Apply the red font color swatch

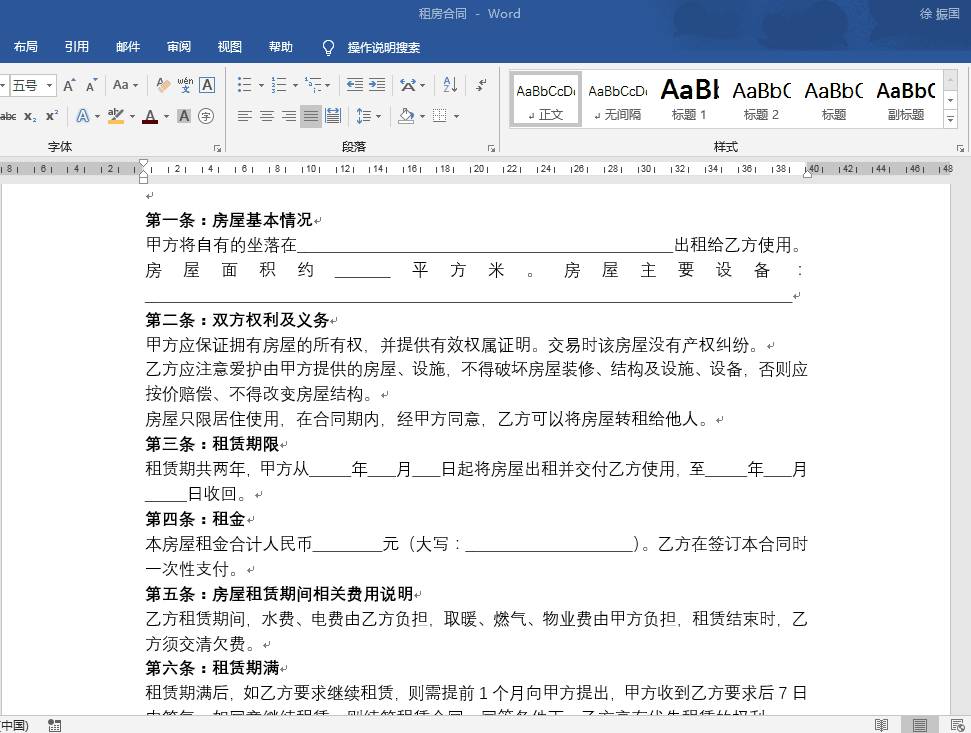point(150,116)
